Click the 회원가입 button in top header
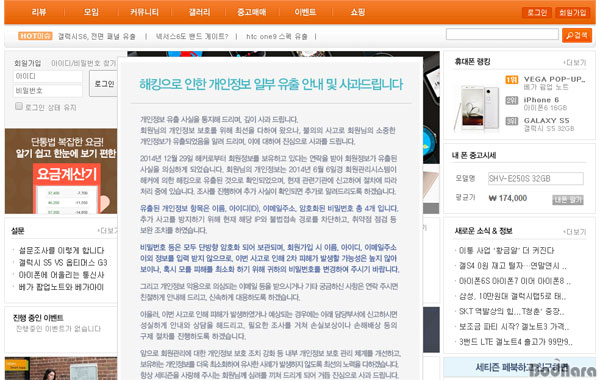Image resolution: width=600 pixels, height=380 pixels. 572,13
